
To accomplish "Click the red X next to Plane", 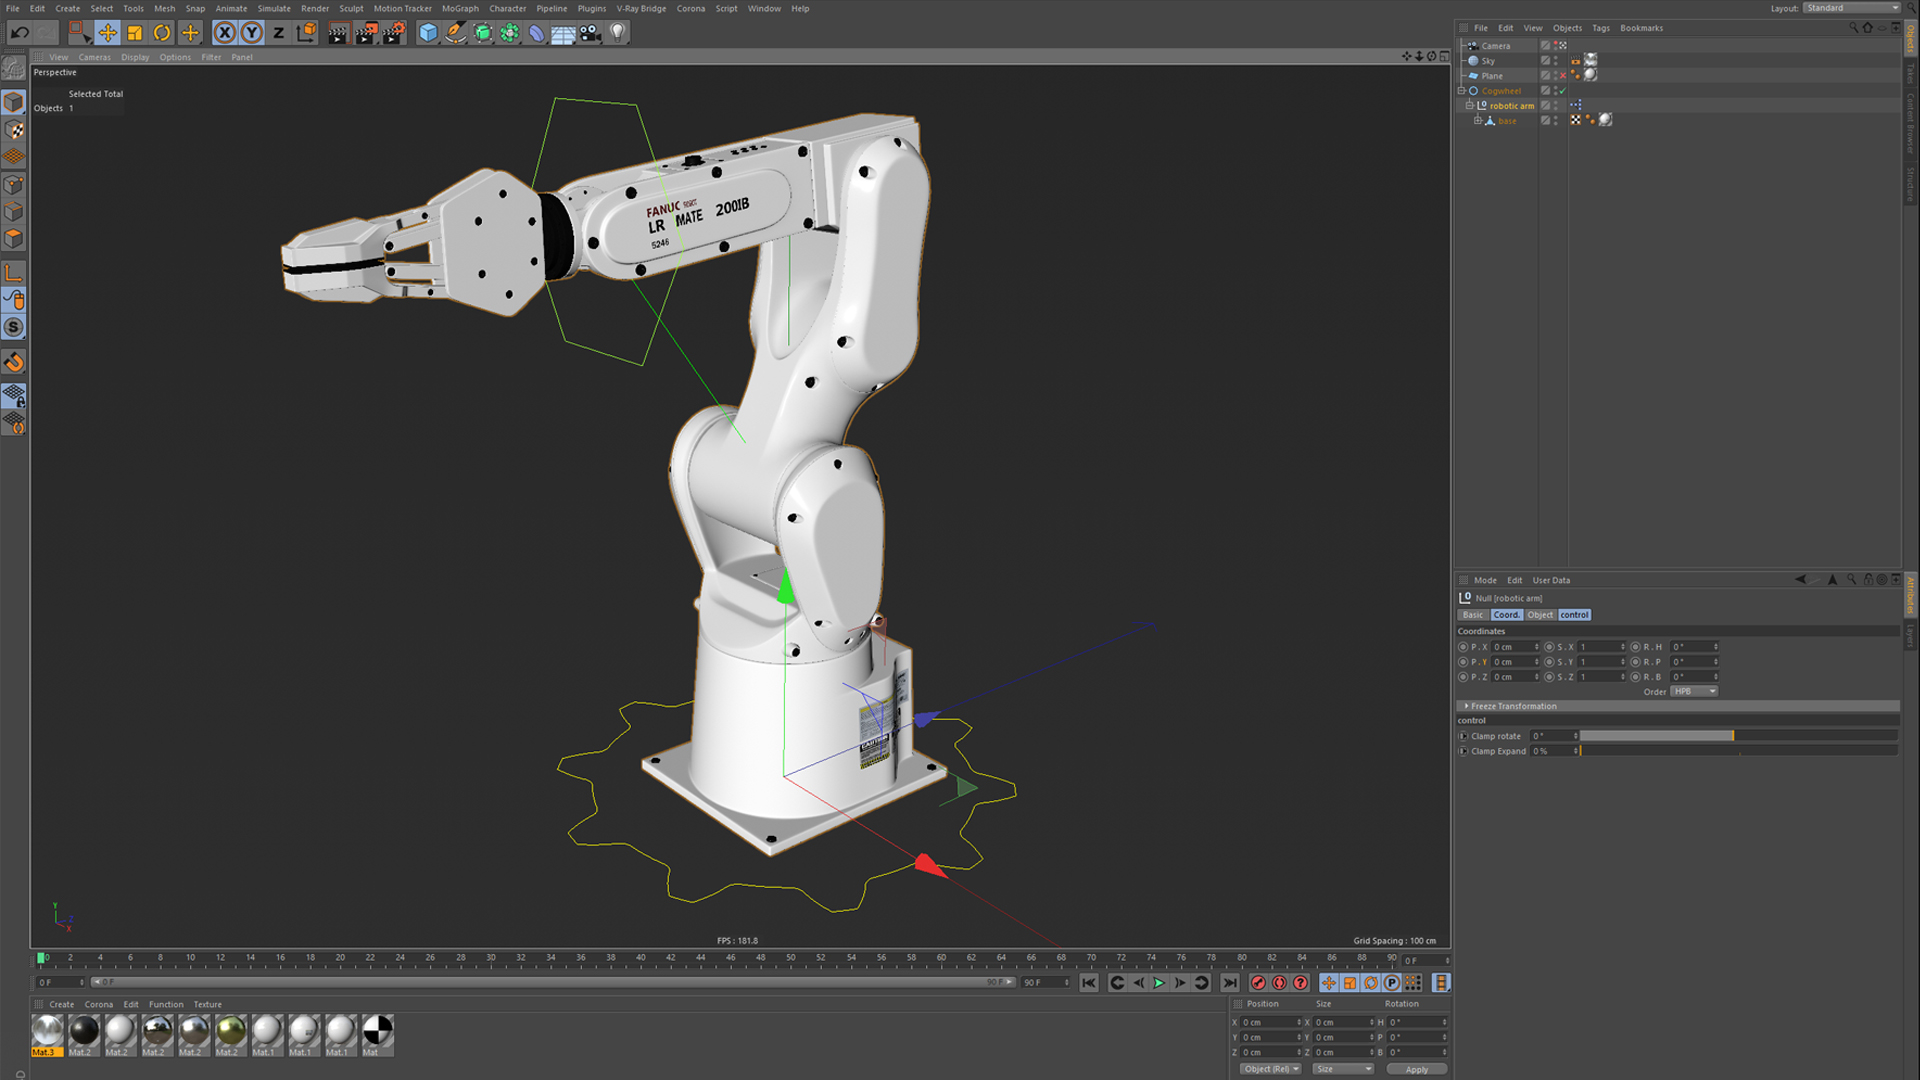I will coord(1562,75).
